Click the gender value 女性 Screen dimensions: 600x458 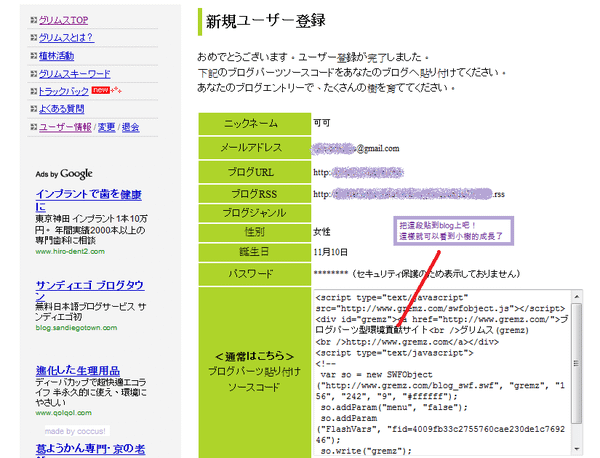321,232
